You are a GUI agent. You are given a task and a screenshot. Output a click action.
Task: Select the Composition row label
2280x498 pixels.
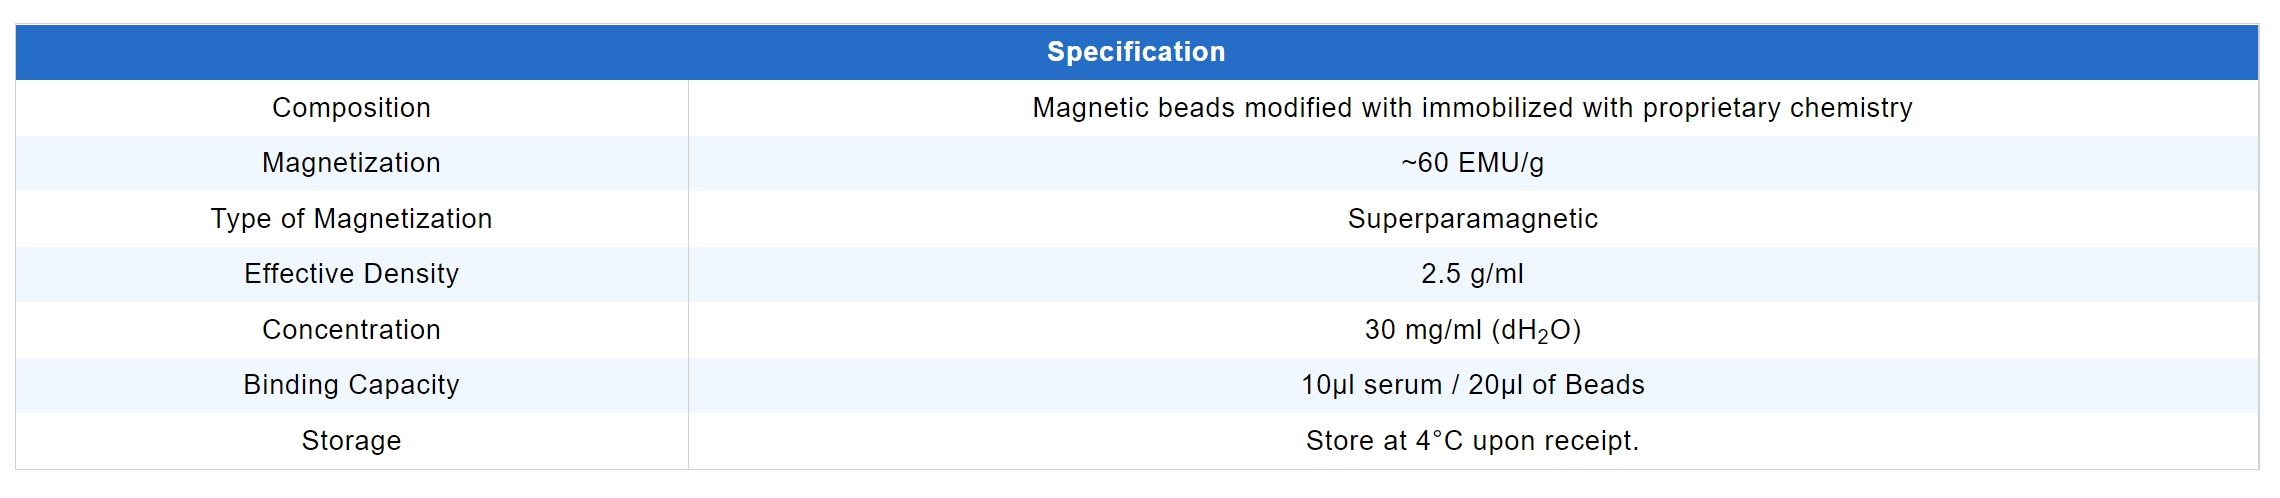pos(351,108)
